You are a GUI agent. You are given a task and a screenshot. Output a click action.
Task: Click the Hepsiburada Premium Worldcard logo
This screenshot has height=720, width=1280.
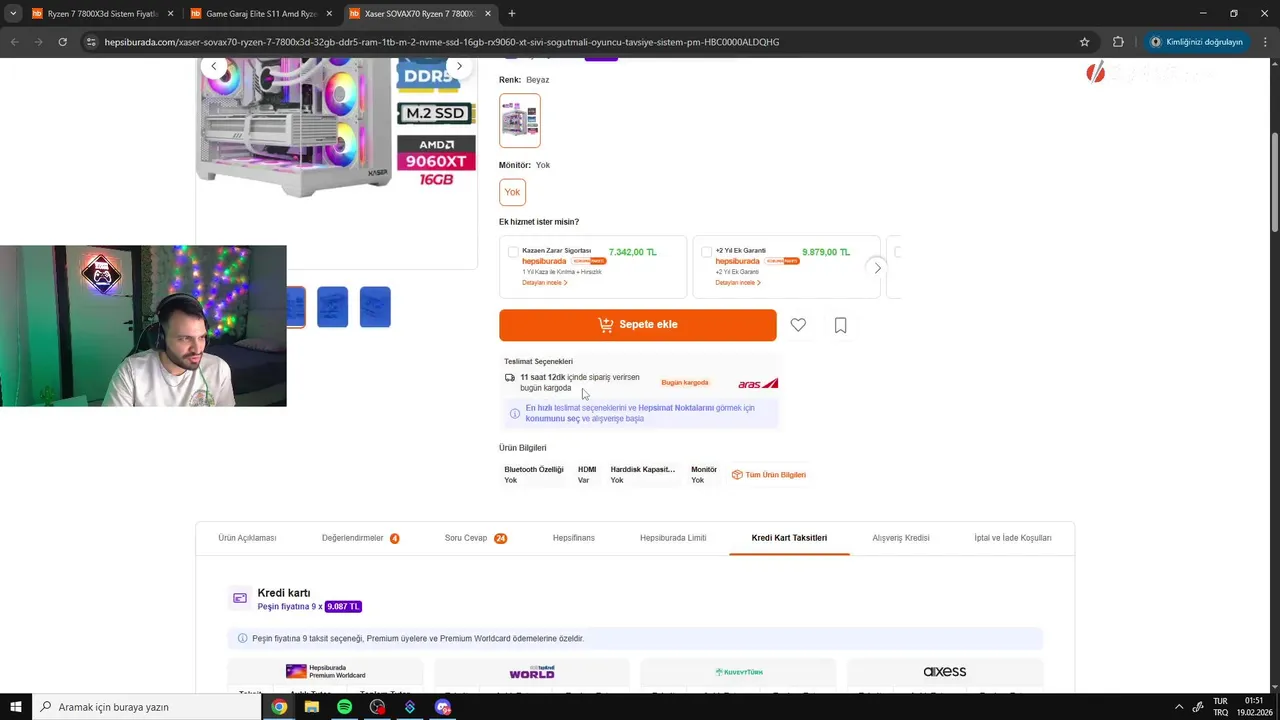click(x=326, y=671)
